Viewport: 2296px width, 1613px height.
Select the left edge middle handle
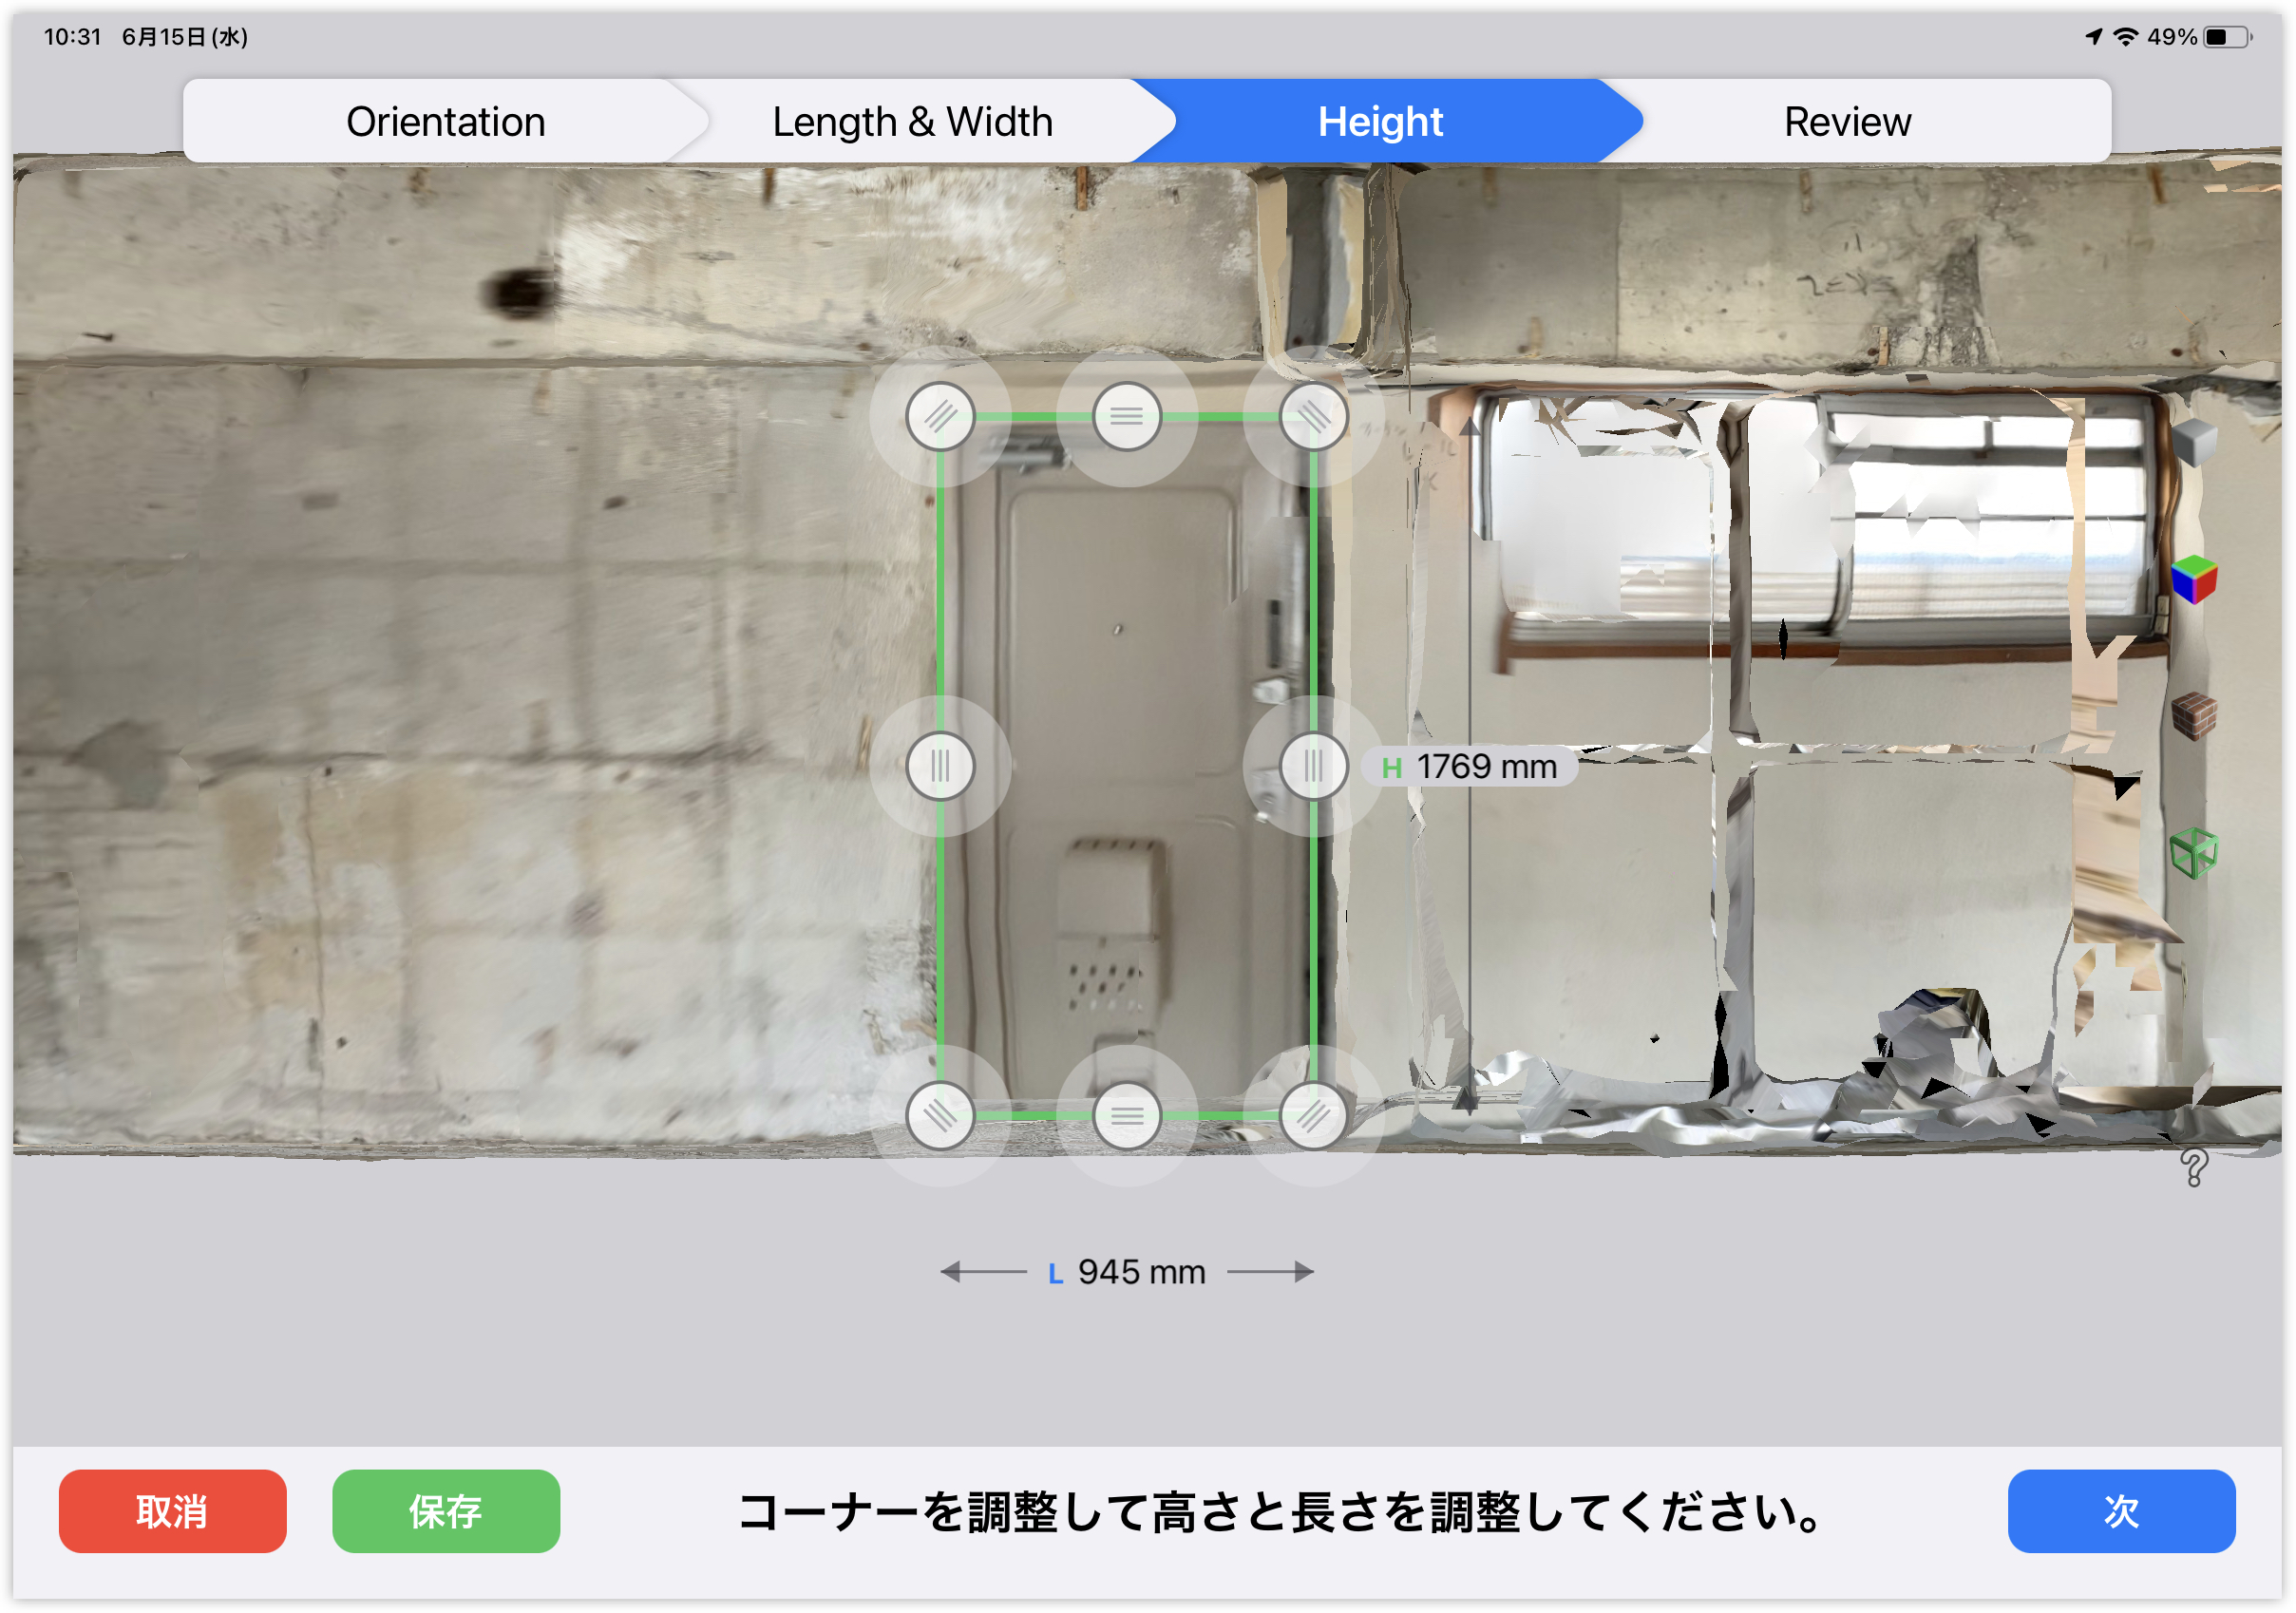coord(940,766)
